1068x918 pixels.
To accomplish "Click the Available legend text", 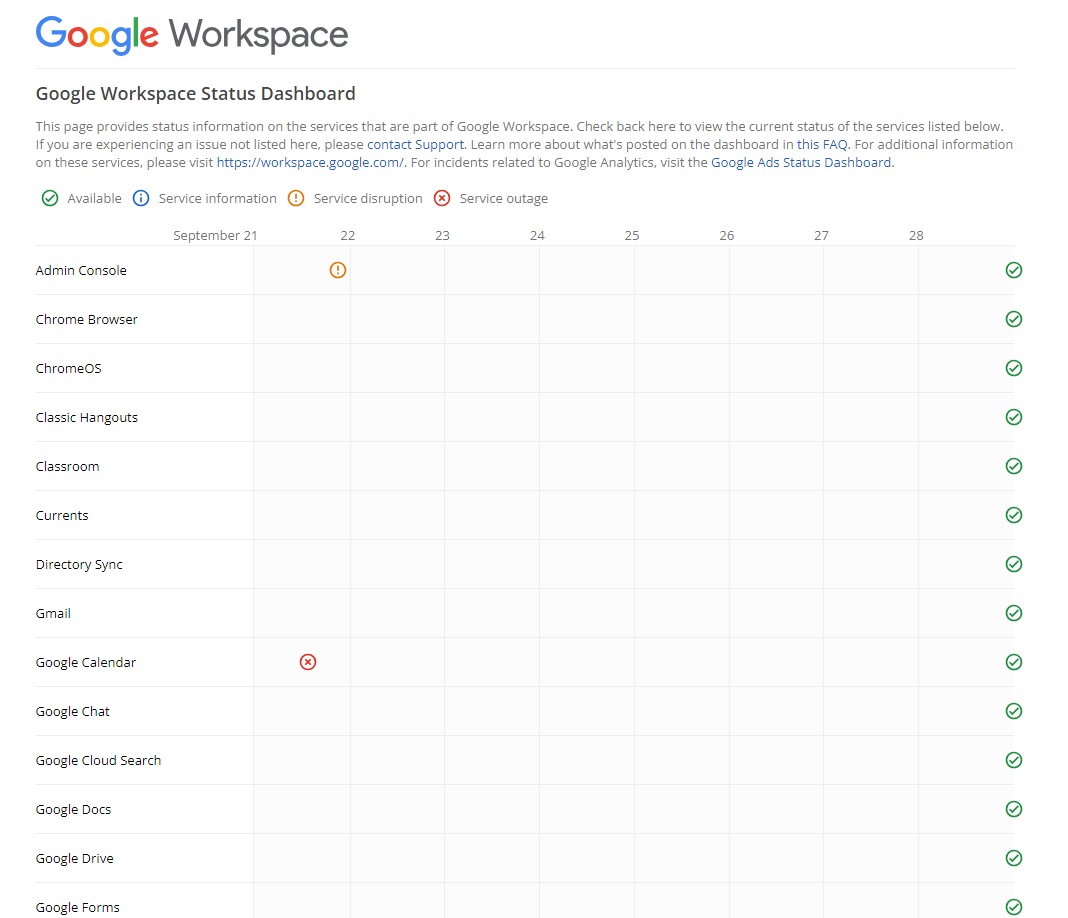I will [94, 198].
